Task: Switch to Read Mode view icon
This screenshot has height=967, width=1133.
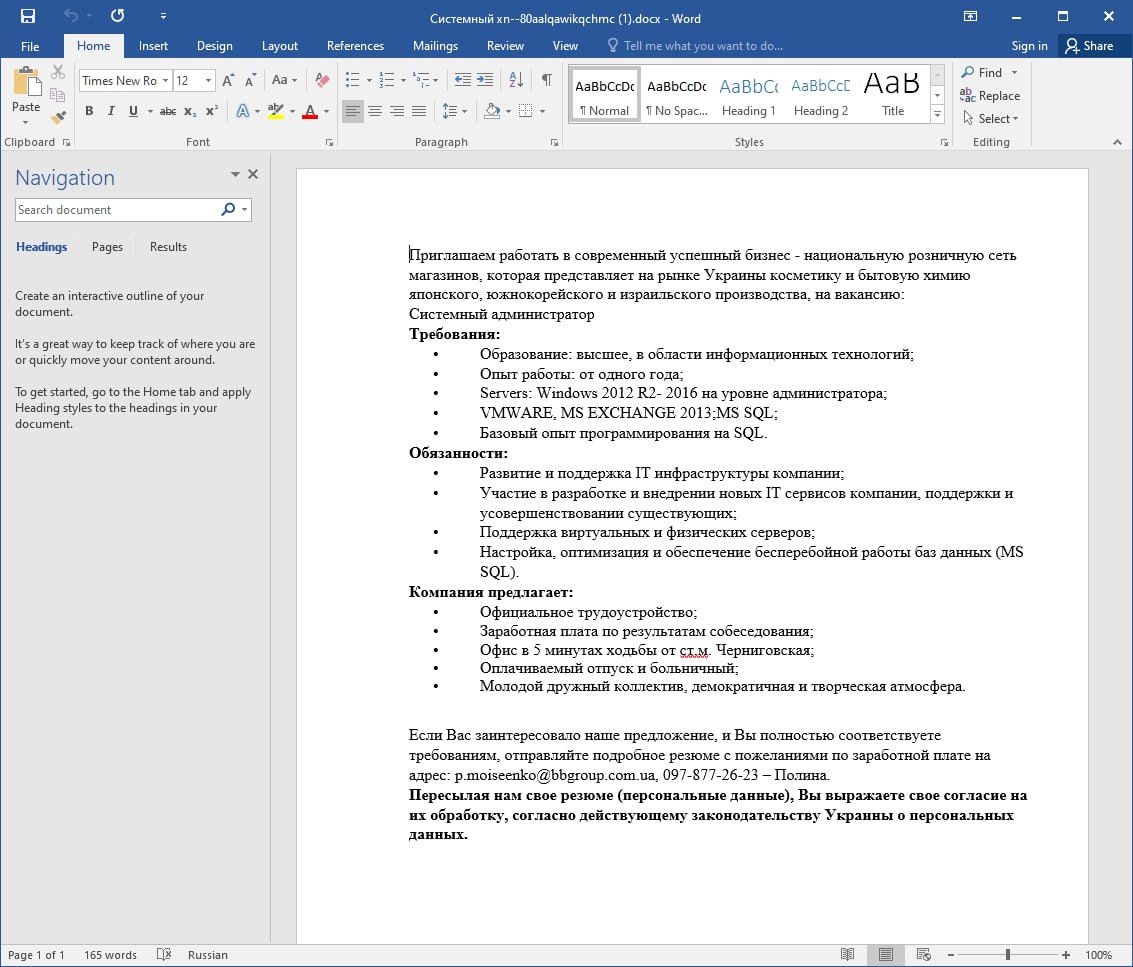Action: point(848,955)
